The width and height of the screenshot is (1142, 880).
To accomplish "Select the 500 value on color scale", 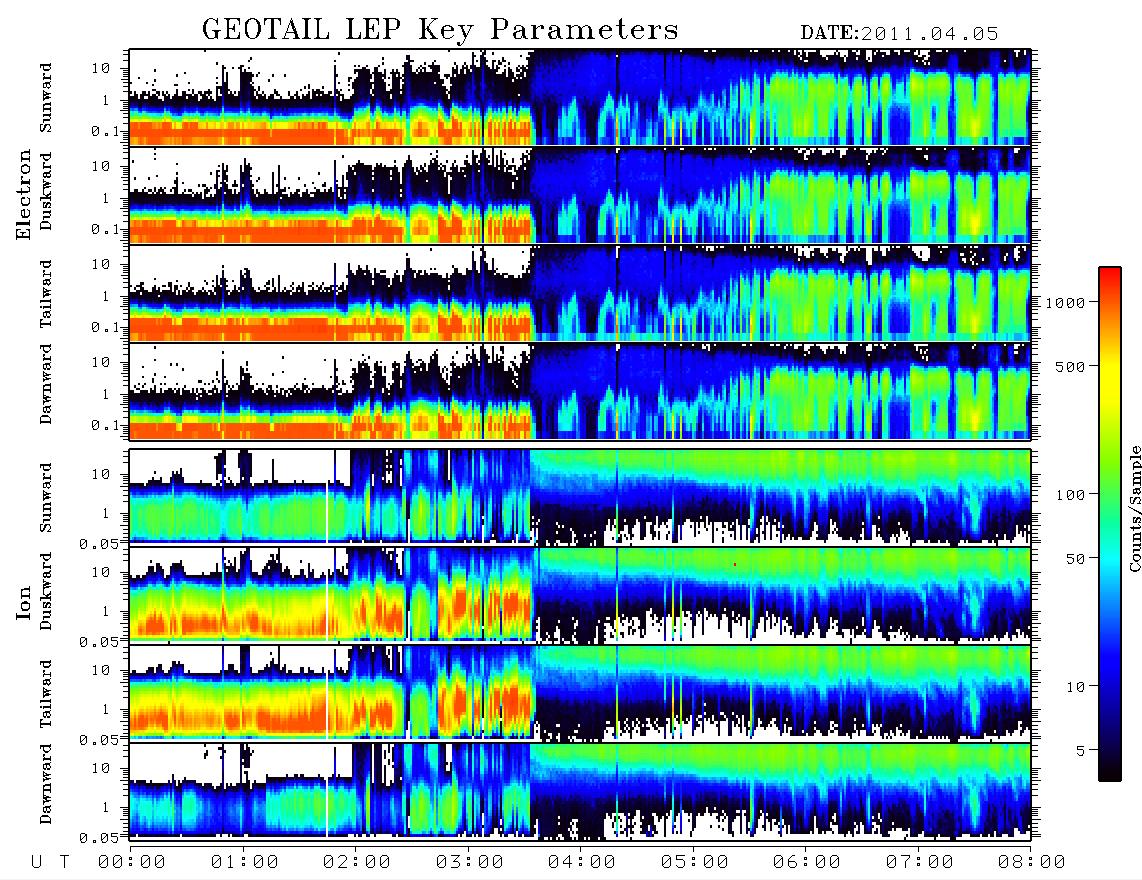I will [1071, 366].
